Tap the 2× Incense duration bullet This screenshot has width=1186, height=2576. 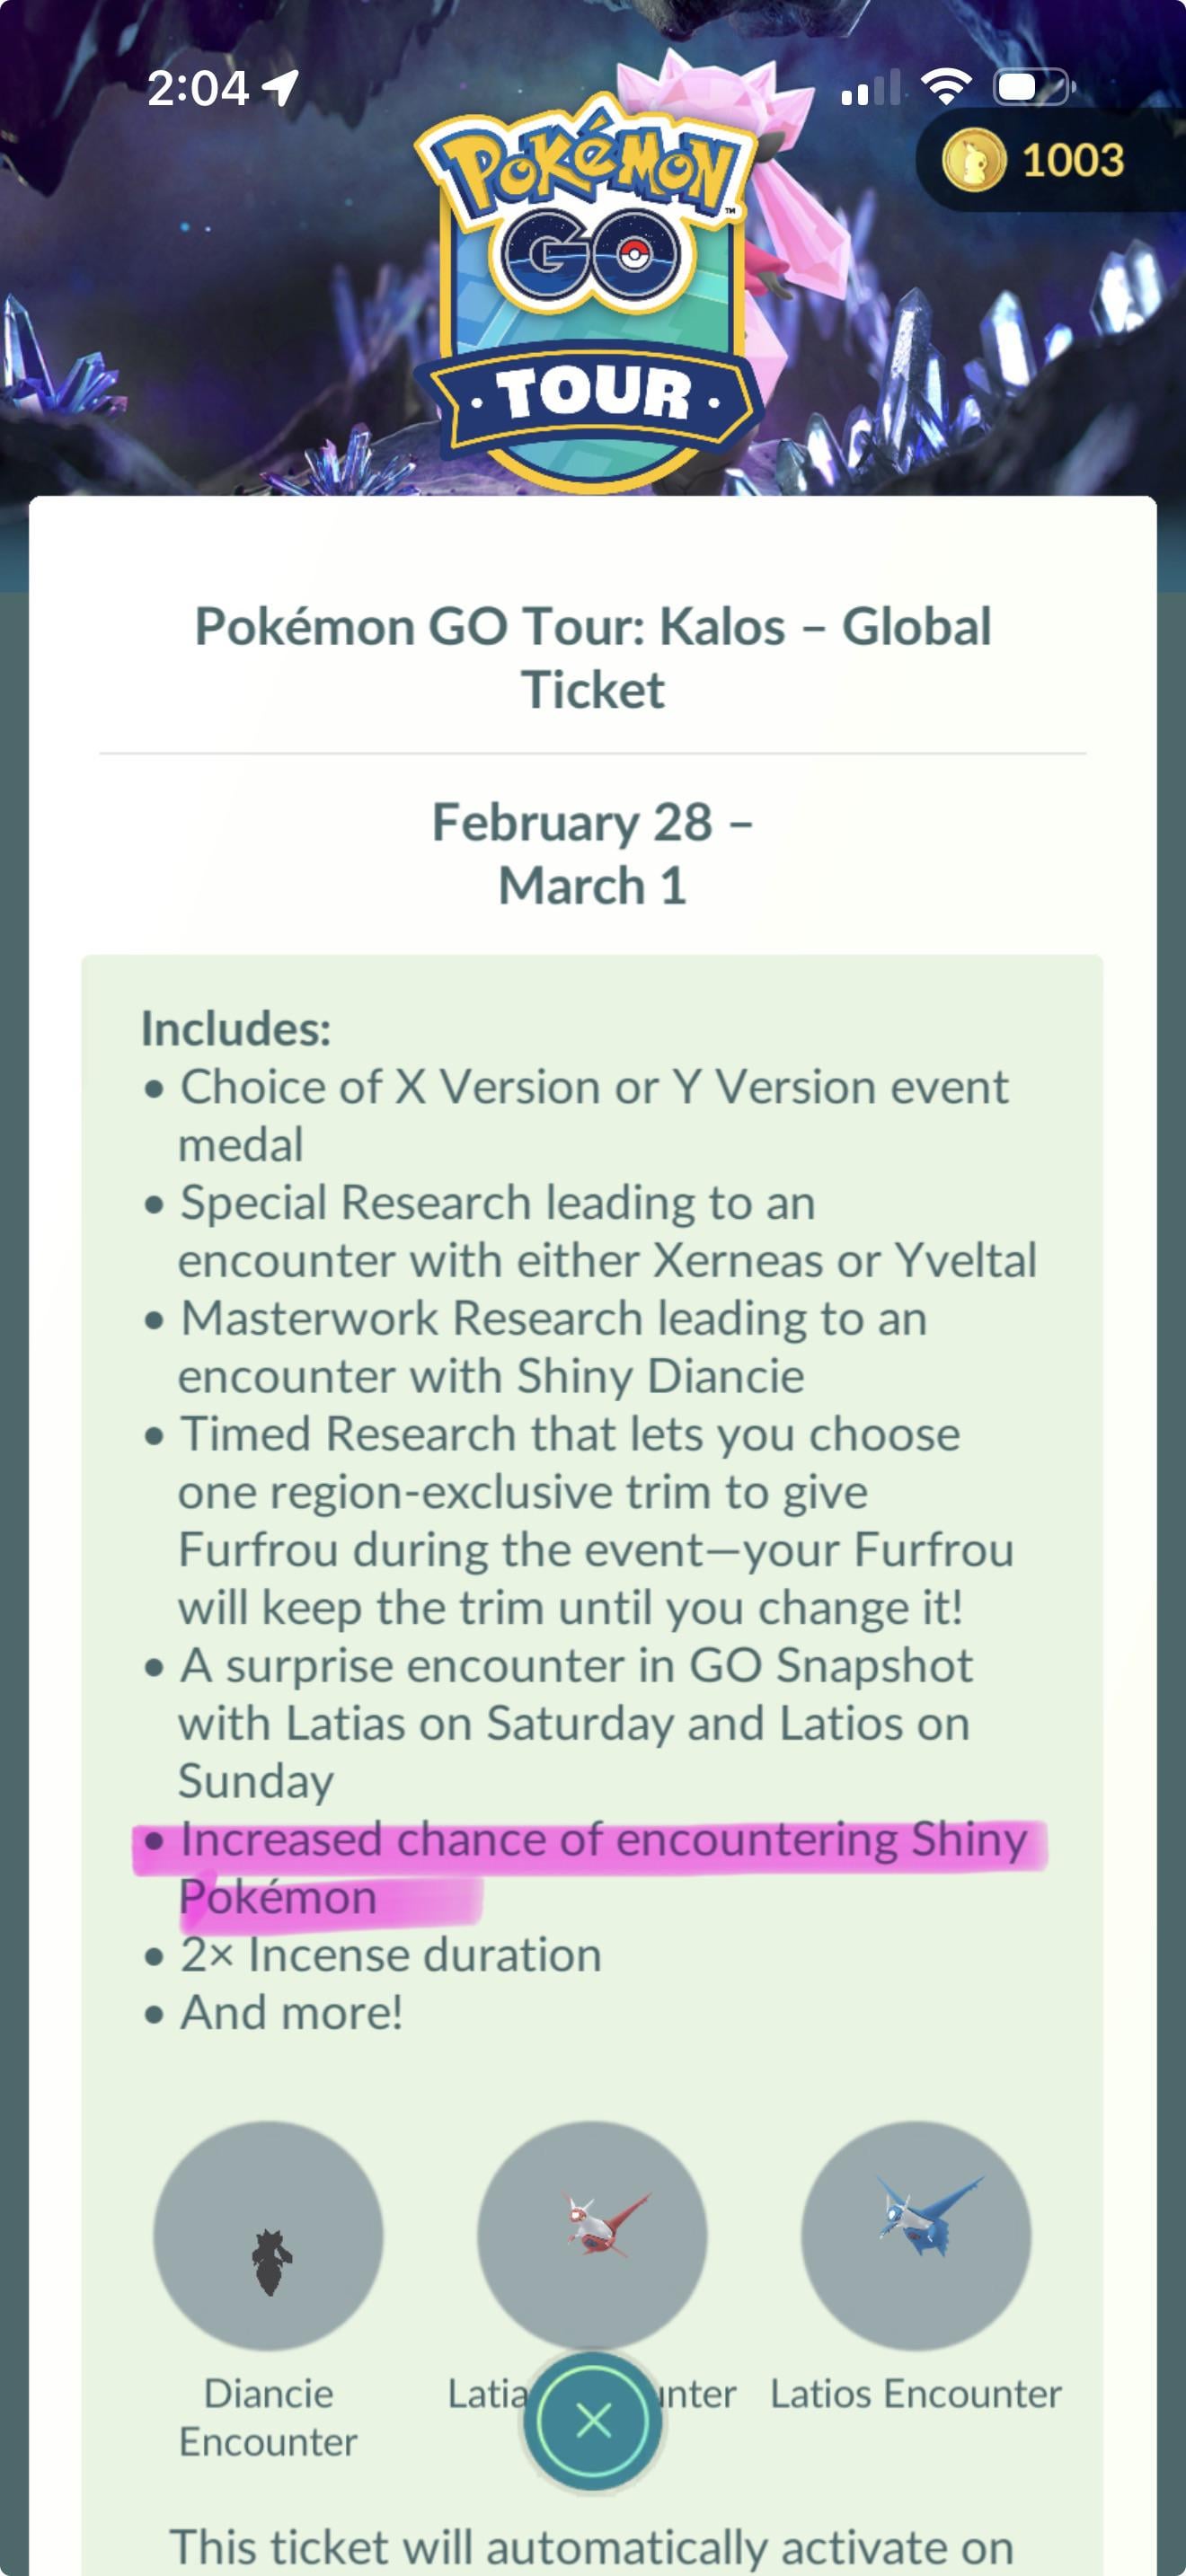click(390, 1955)
